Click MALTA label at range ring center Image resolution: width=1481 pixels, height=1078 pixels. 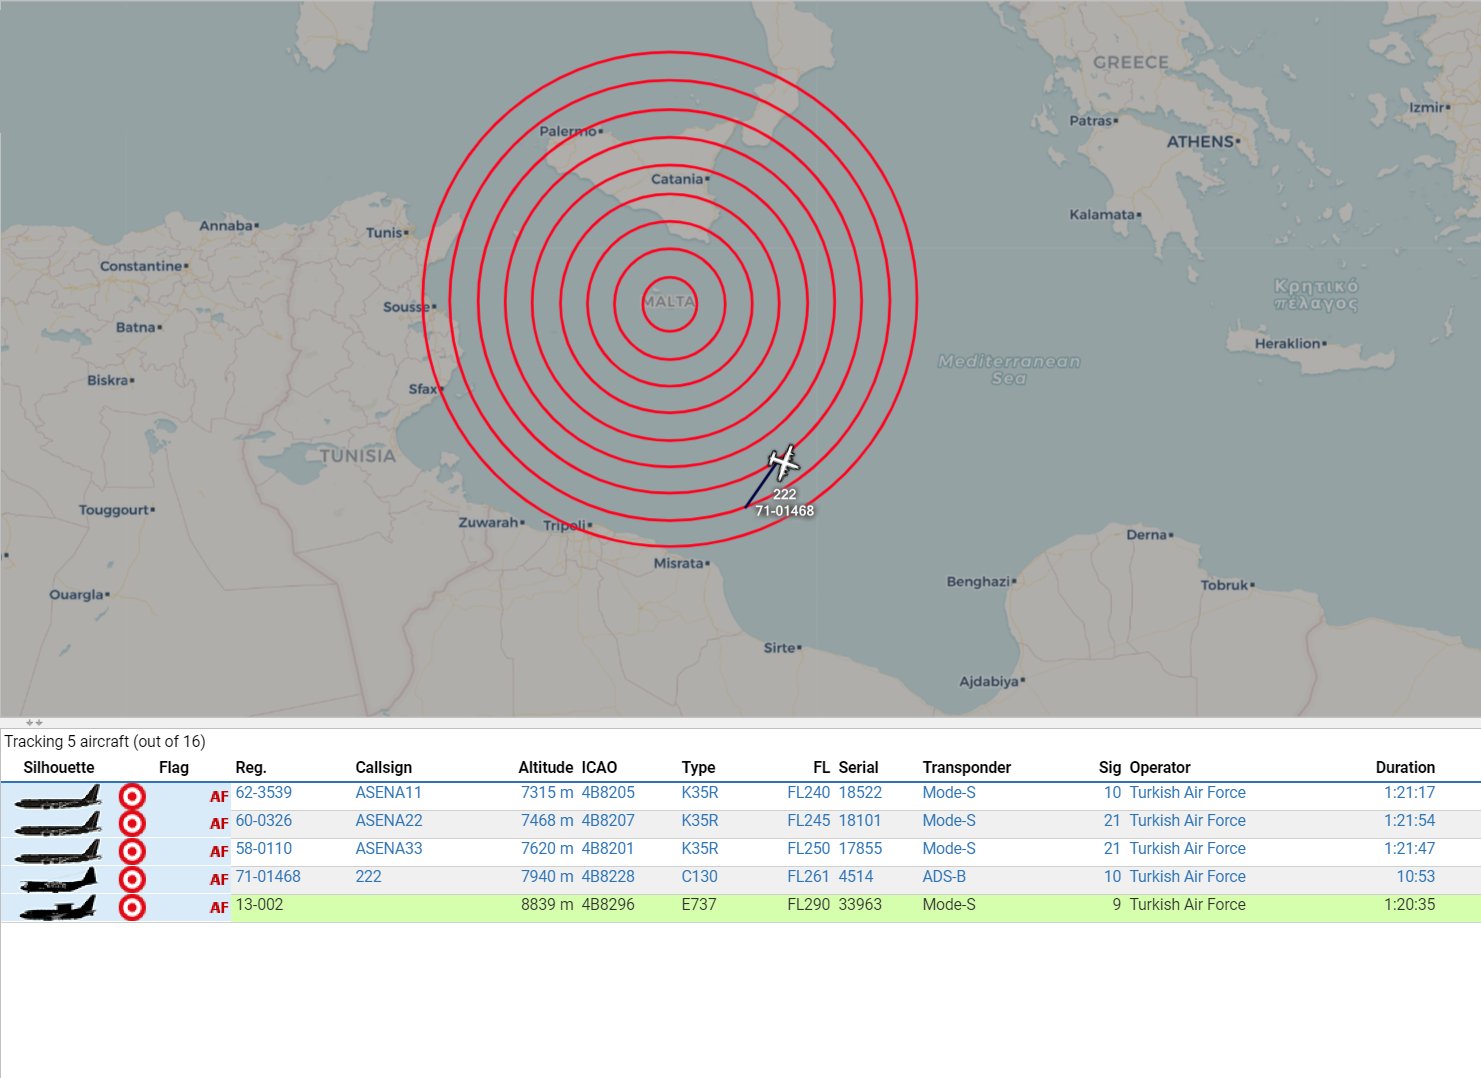point(669,302)
